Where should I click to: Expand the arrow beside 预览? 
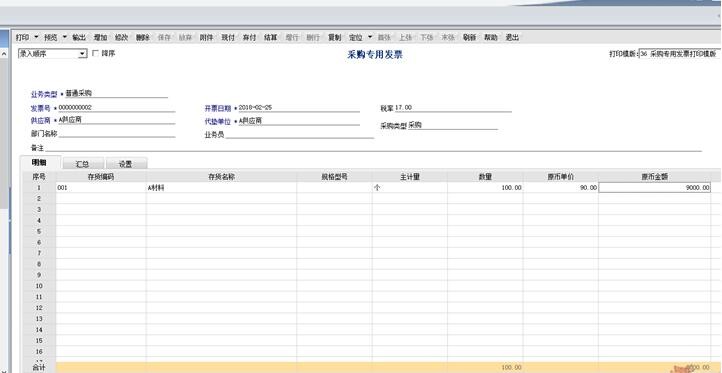click(x=64, y=37)
